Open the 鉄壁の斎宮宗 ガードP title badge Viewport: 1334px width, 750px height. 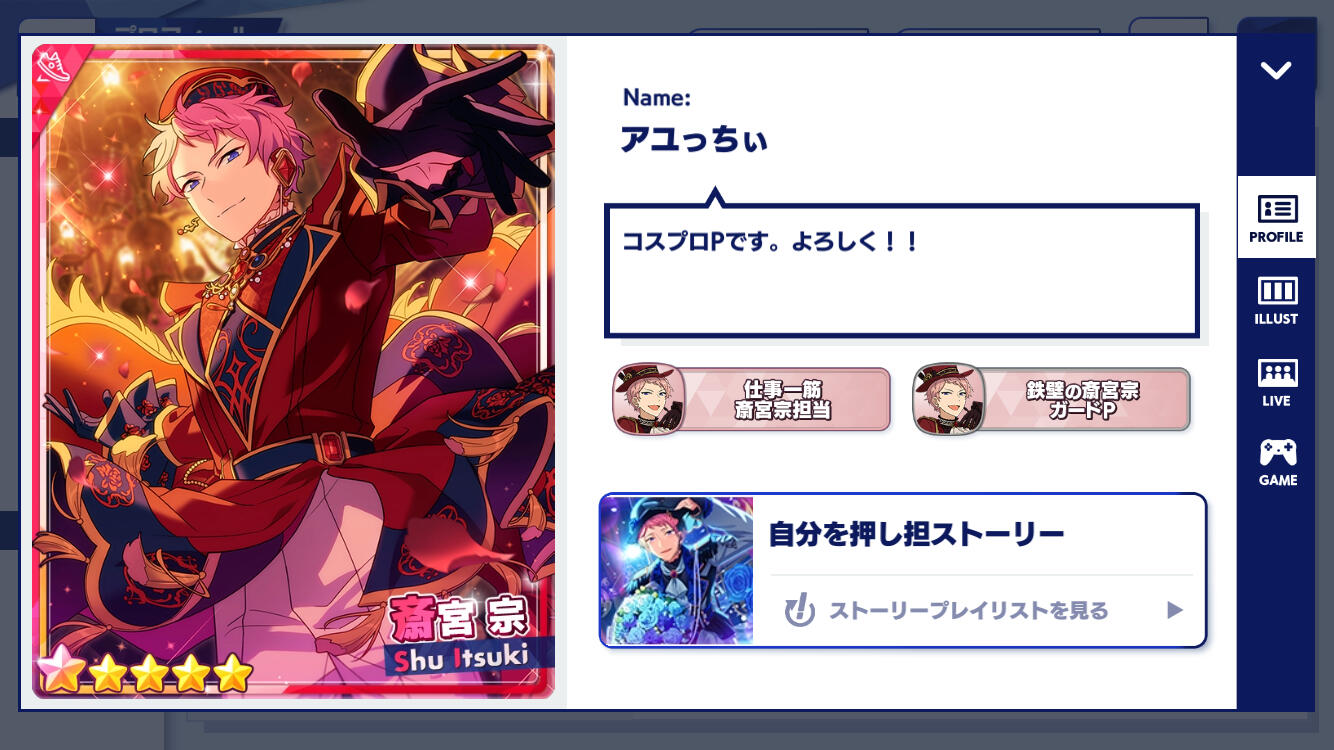tap(1052, 400)
